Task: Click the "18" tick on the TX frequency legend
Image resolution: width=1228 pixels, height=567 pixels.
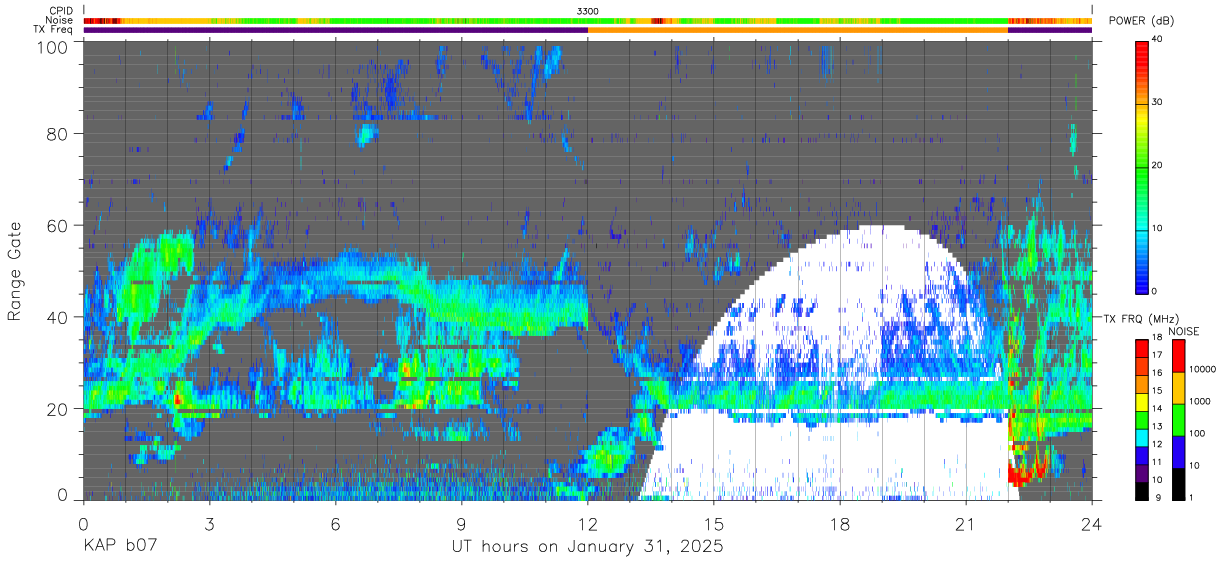Action: tap(1158, 339)
